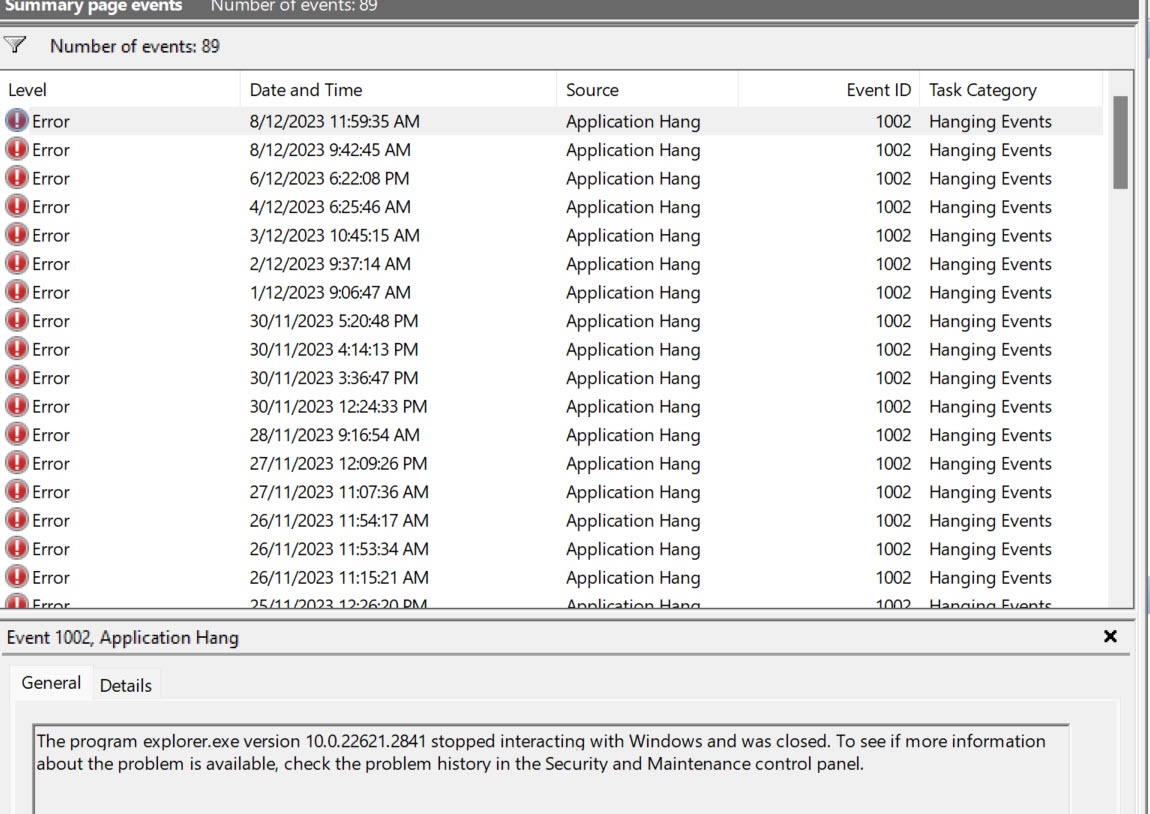Click inside the explorer.exe event description box
The image size is (1150, 814).
551,769
